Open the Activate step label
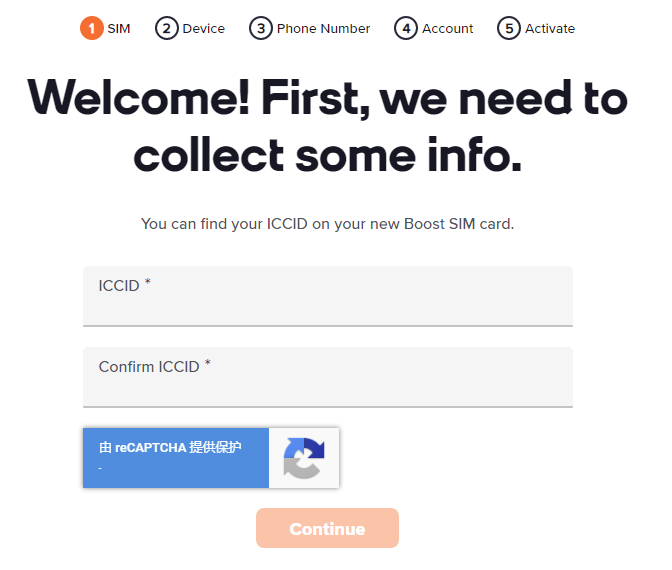The height and width of the screenshot is (570, 672). click(x=550, y=28)
